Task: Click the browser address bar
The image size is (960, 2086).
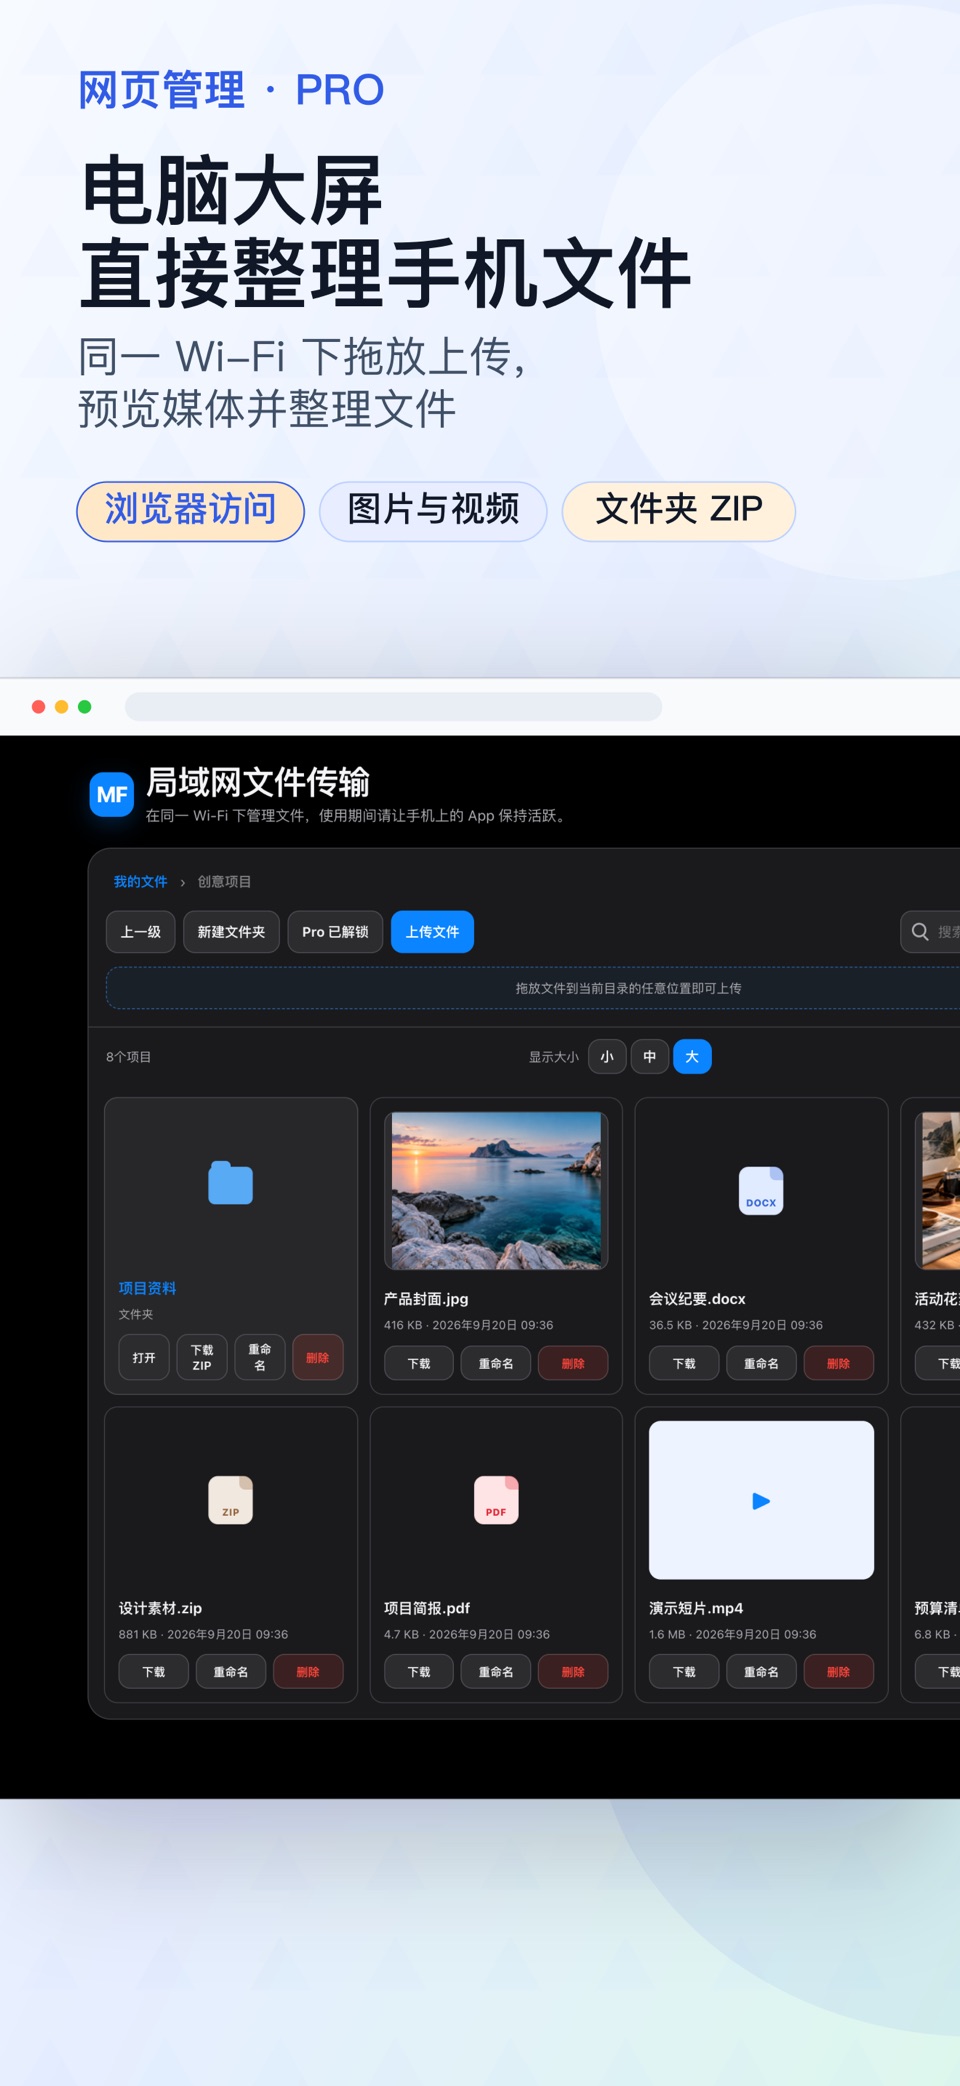Action: coord(393,707)
